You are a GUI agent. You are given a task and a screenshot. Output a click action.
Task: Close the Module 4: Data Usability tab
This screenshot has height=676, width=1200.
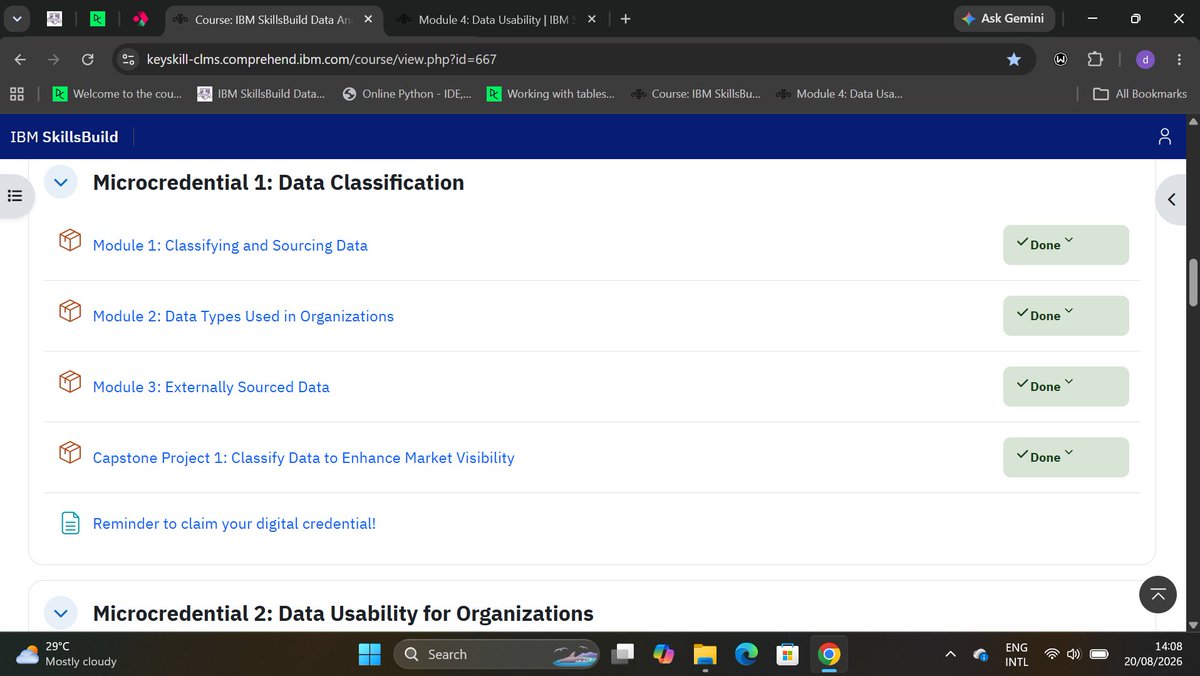point(592,18)
